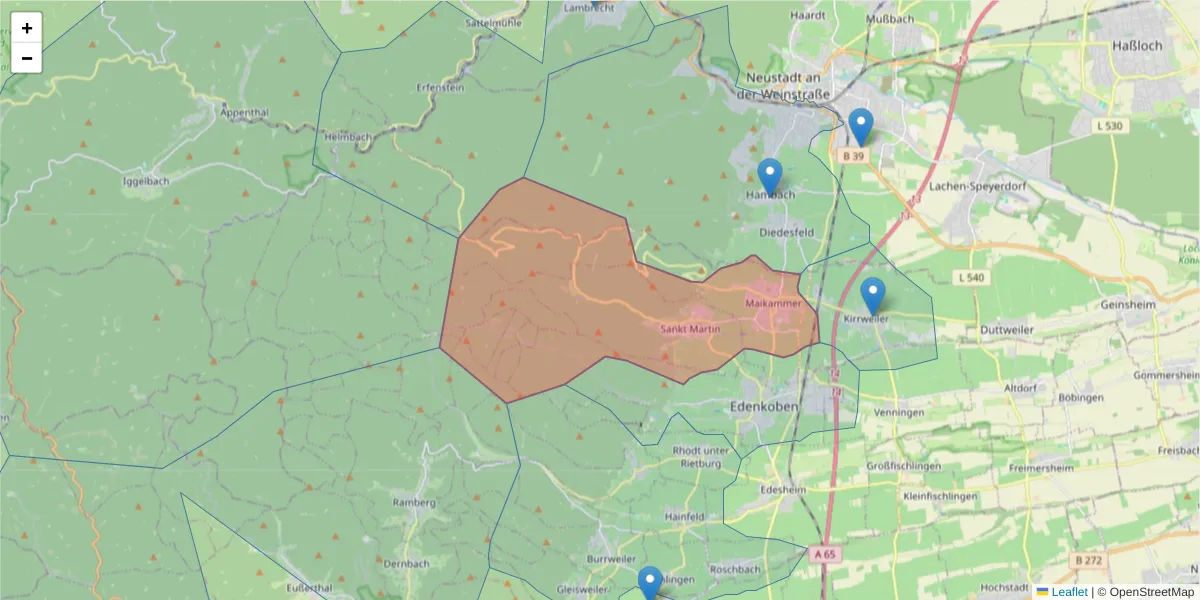Click the L 530 road shield
Viewport: 1200px width, 600px height.
(1110, 127)
